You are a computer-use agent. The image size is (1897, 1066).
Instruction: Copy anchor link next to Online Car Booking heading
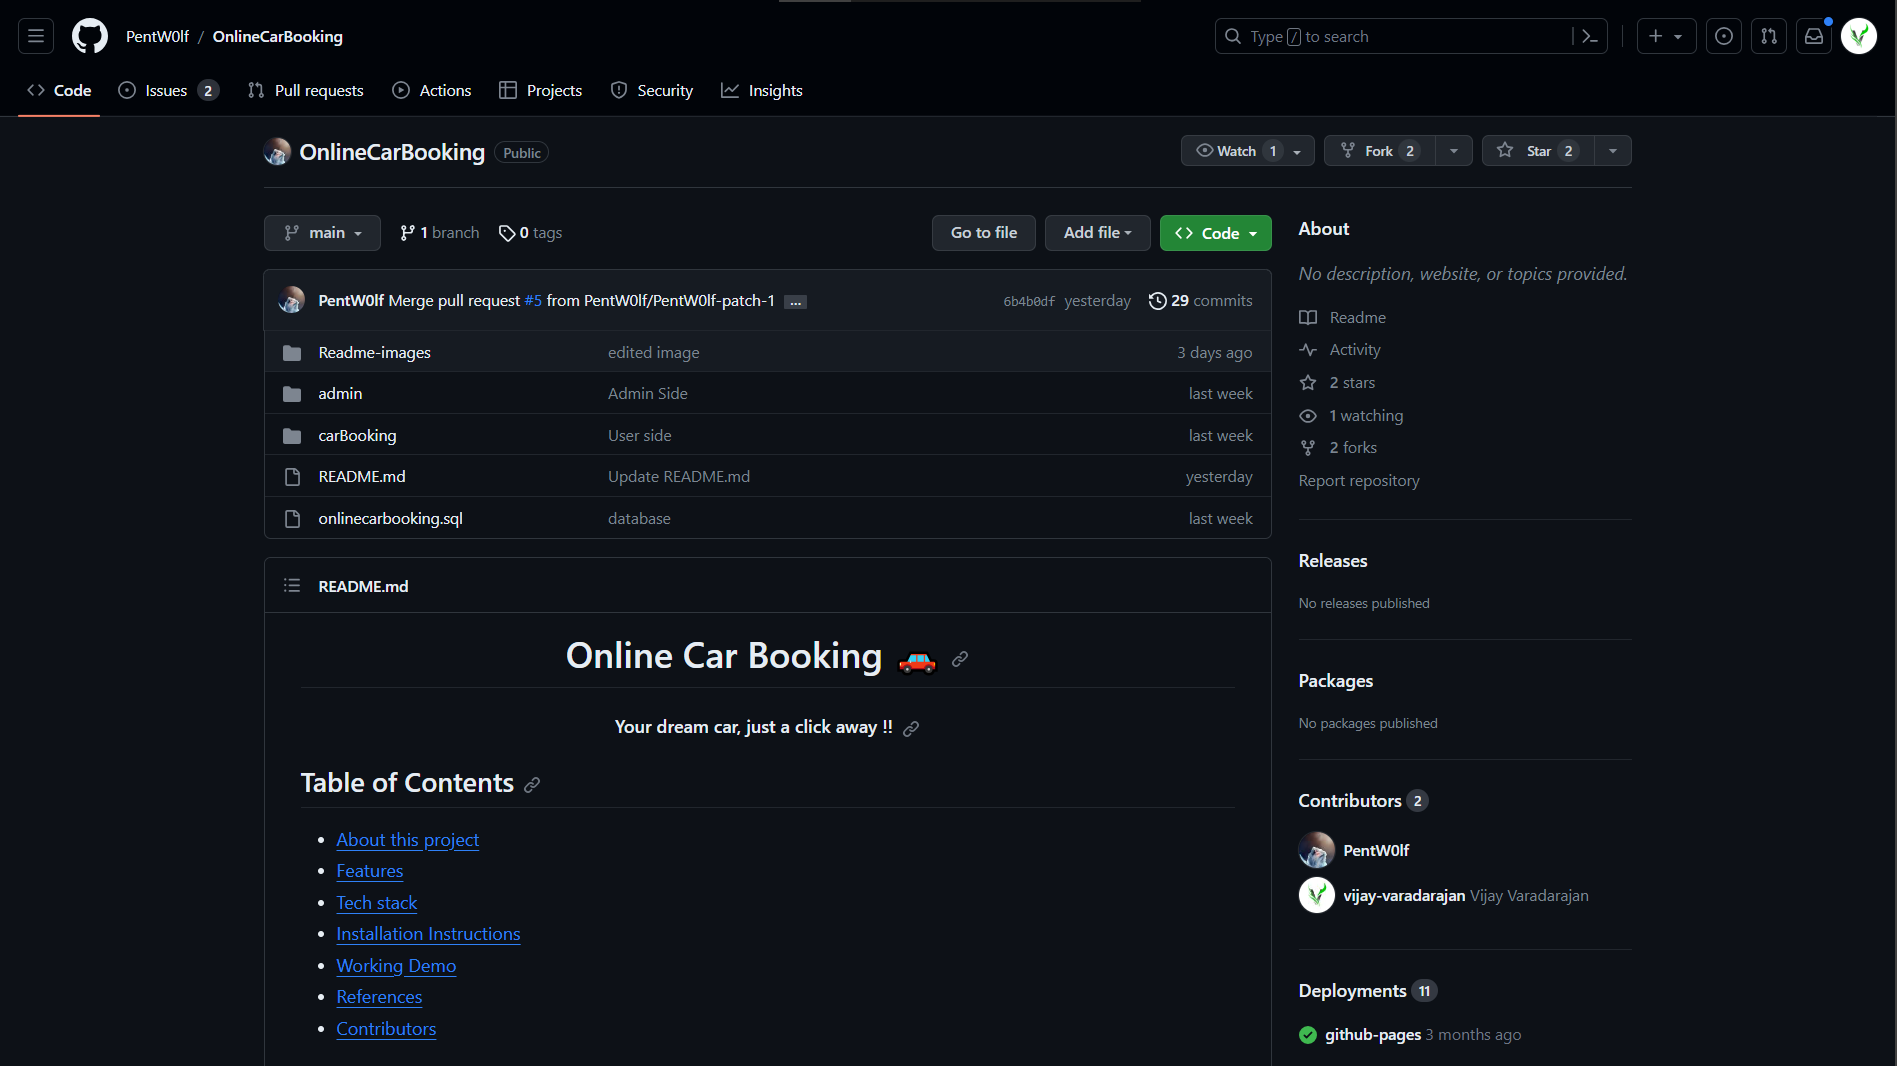click(x=960, y=659)
